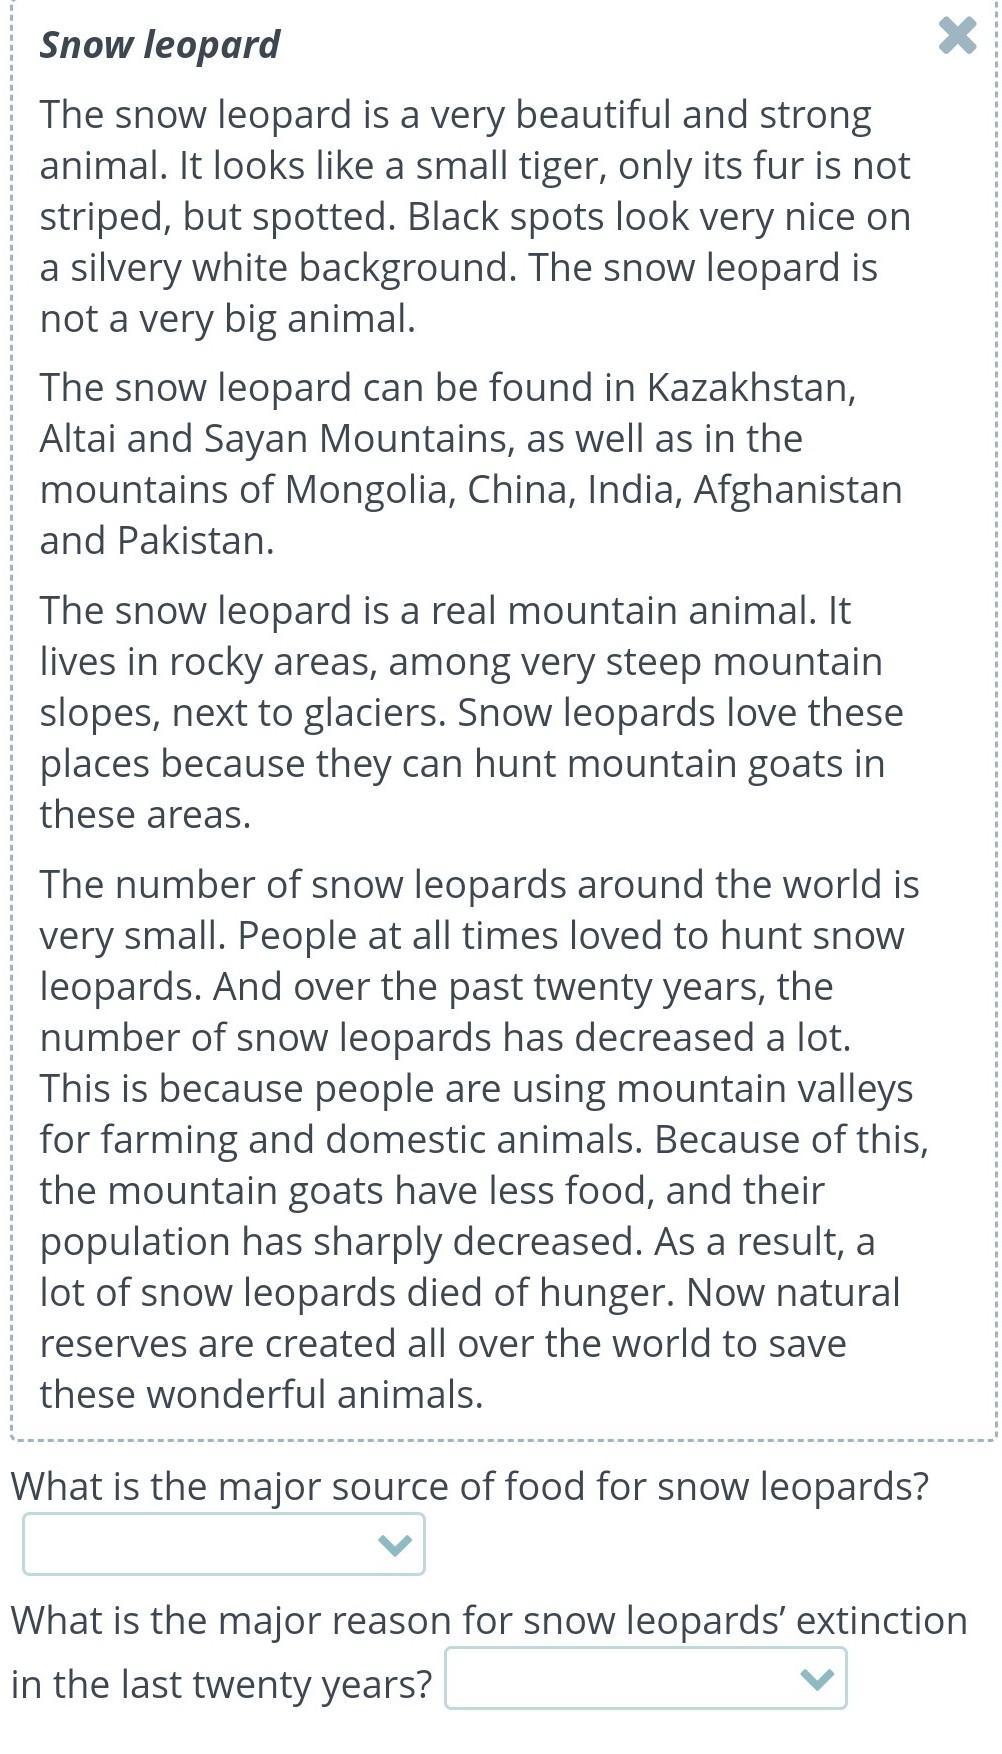Click the "Snow leopard" passage heading
The image size is (1002, 1754).
(160, 45)
